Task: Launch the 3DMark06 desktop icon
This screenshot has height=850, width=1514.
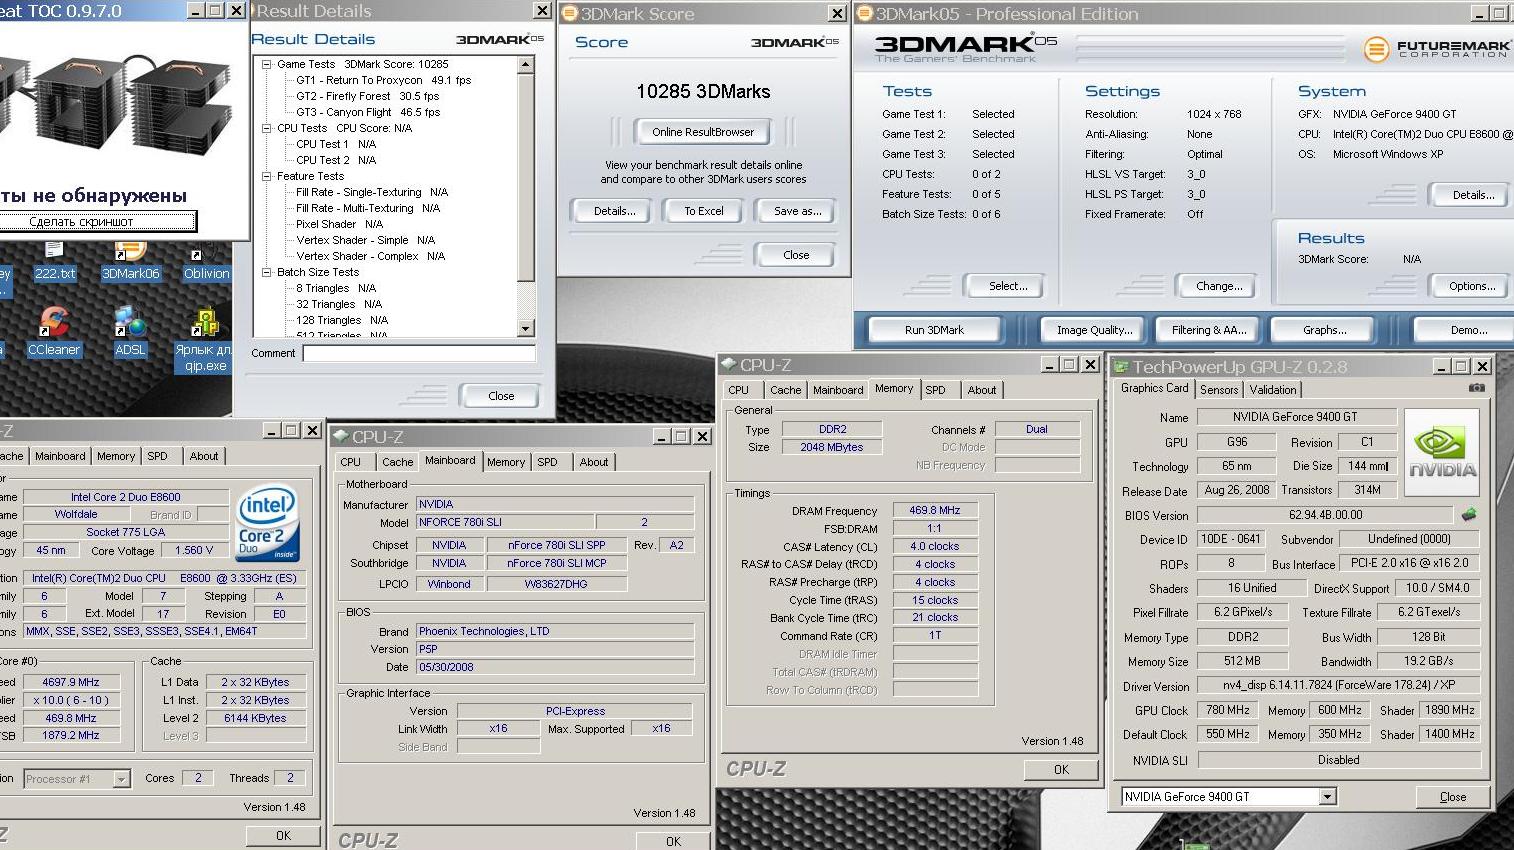Action: coord(130,262)
